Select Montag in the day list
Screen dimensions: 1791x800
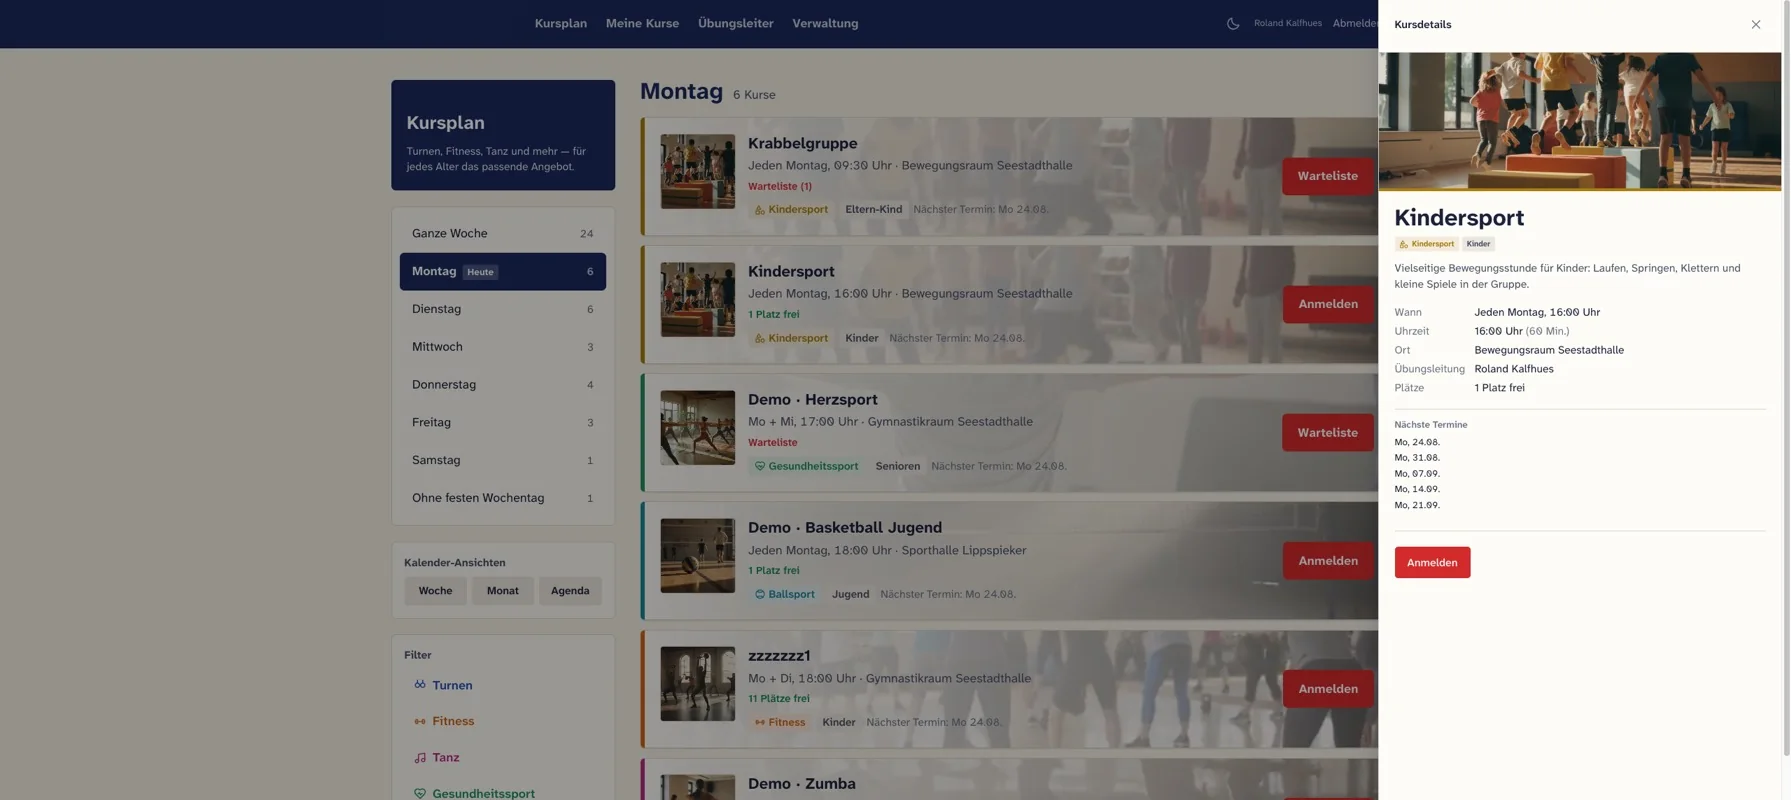pos(503,271)
